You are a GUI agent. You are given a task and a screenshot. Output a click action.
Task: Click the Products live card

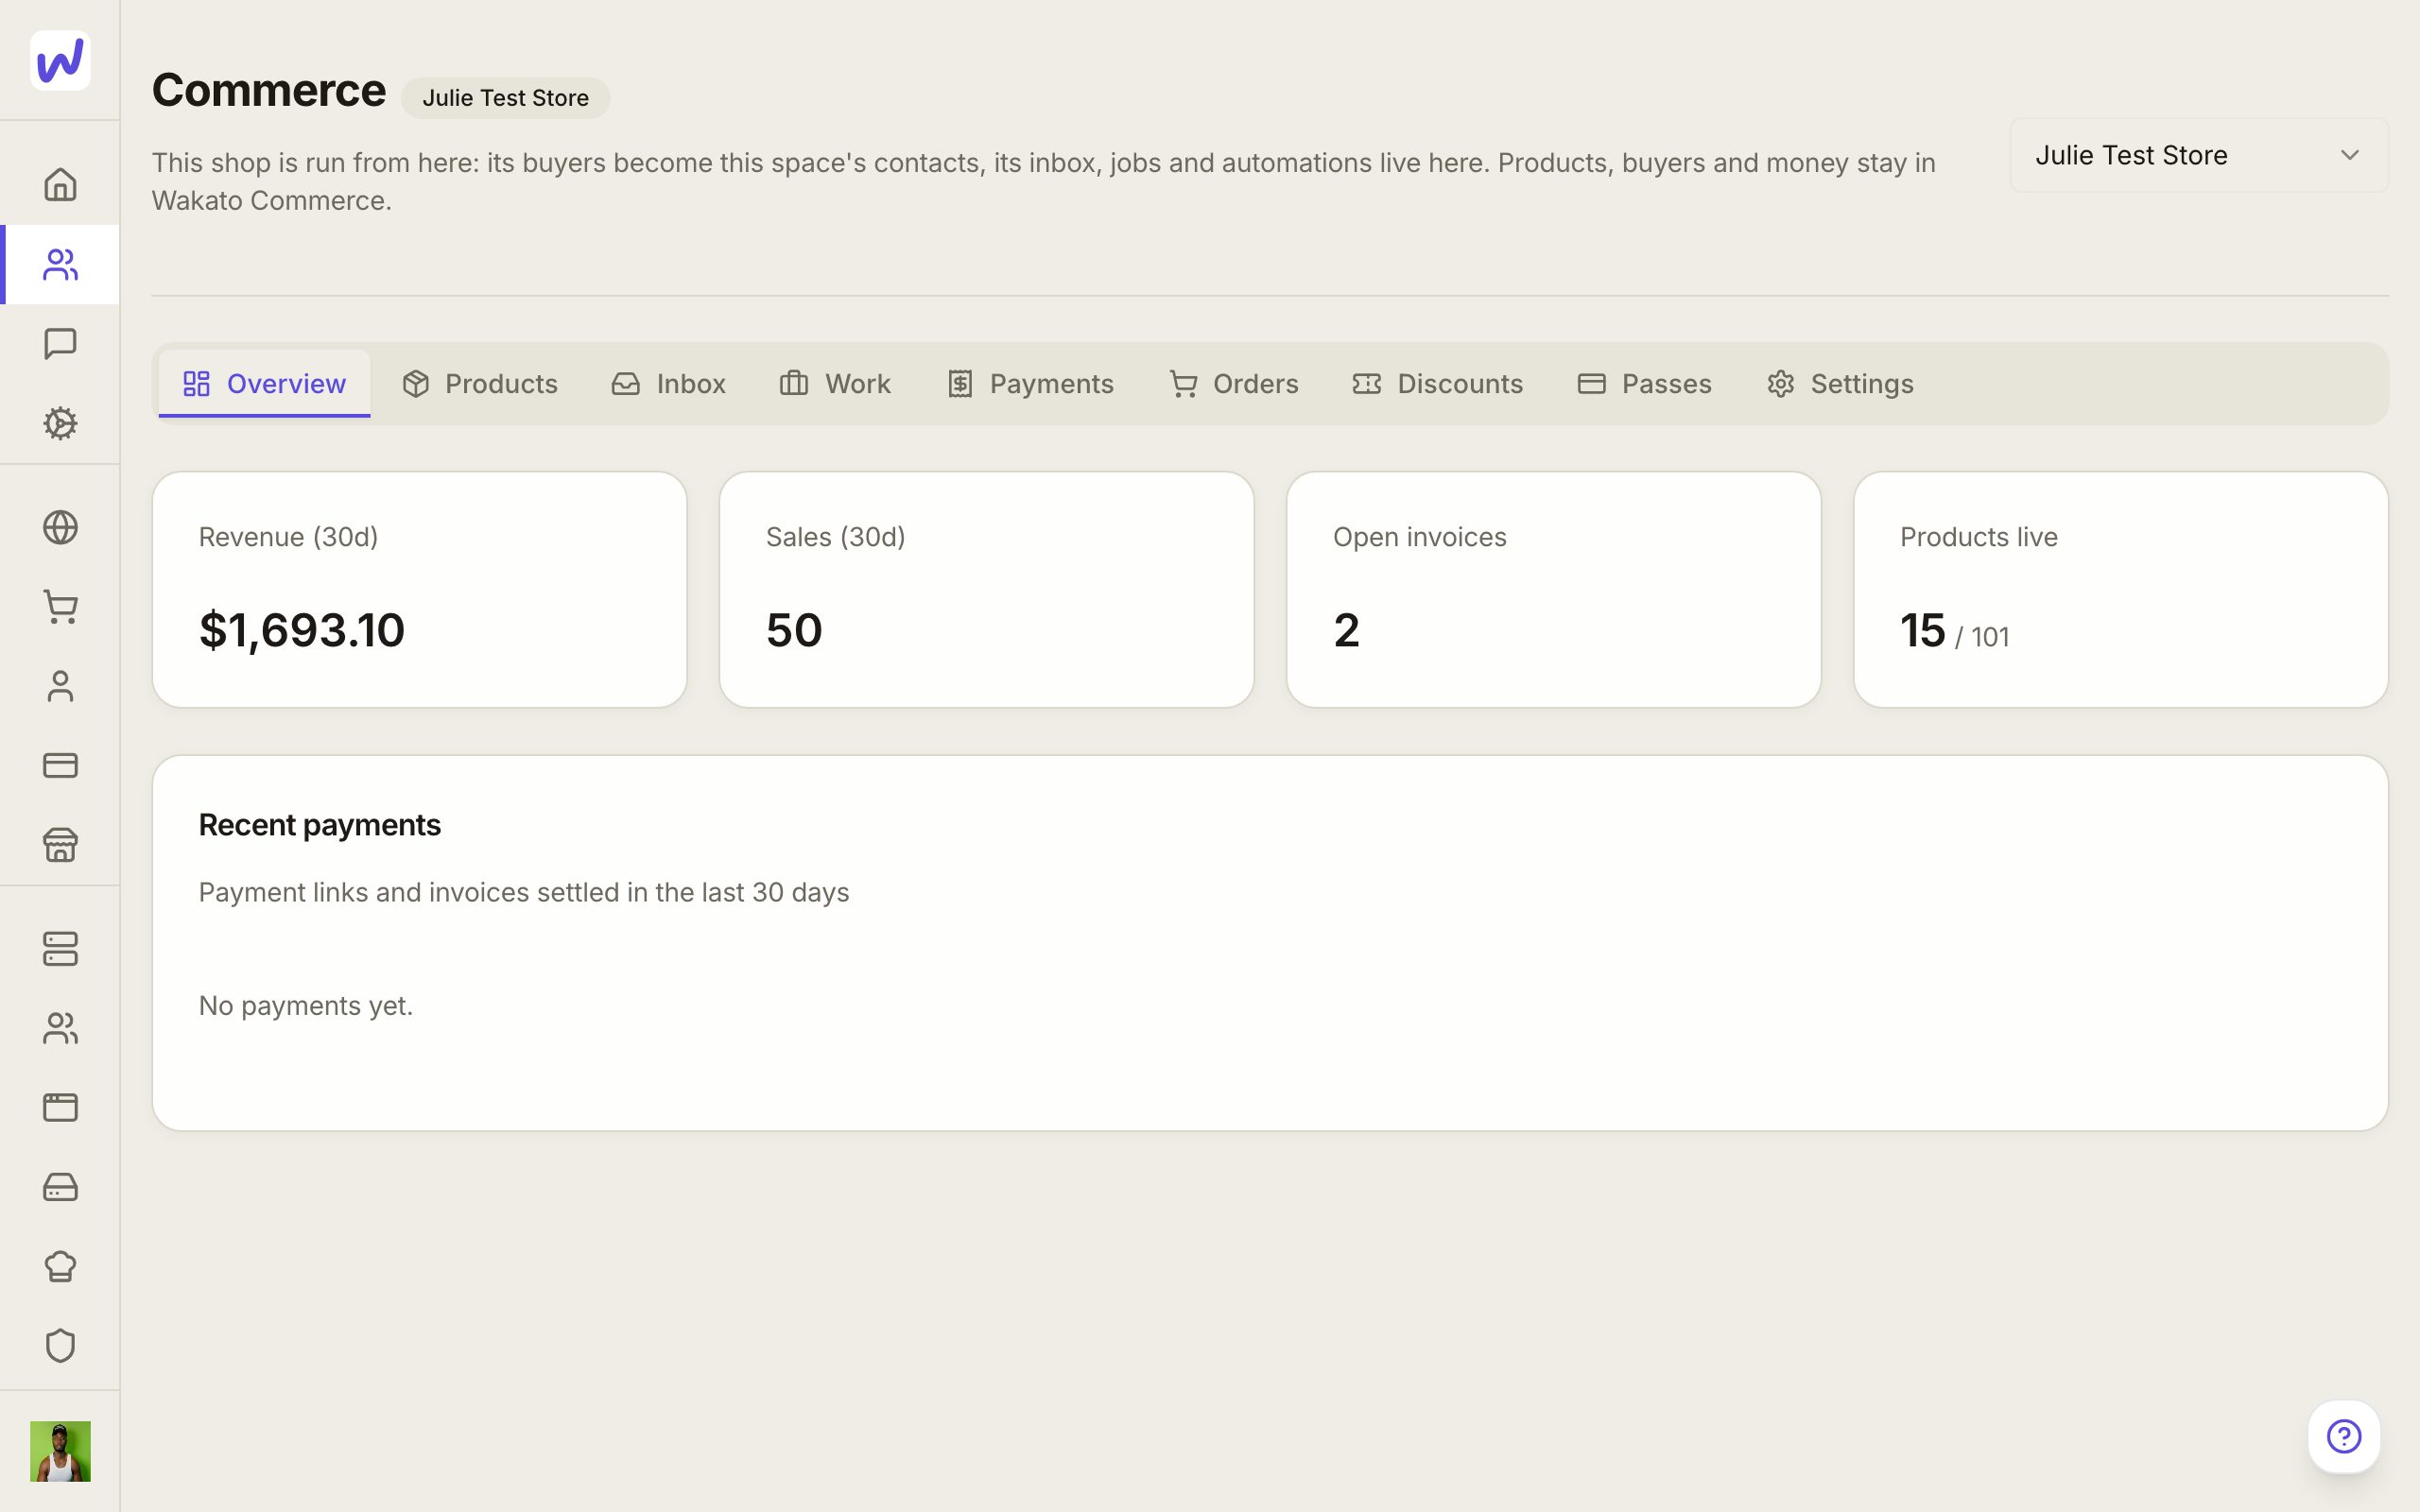2120,590
